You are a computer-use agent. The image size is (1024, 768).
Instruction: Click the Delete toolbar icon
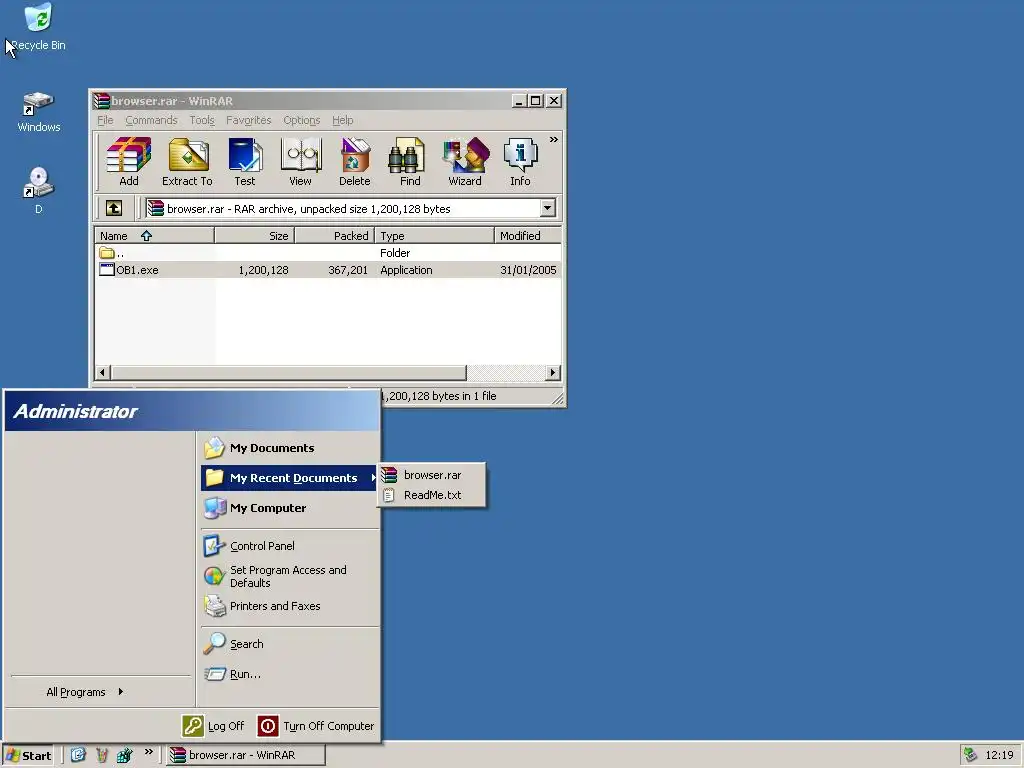pos(355,162)
